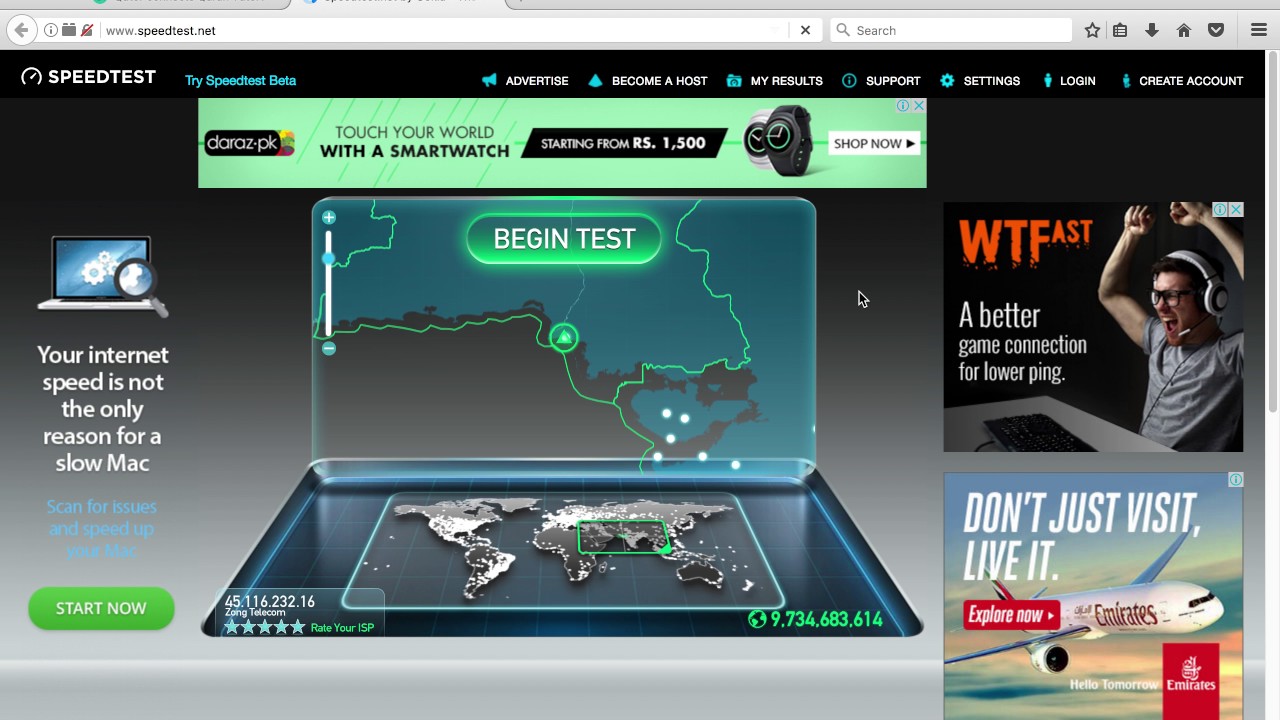Open Speedtest Settings
This screenshot has height=720, width=1280.
coord(980,81)
